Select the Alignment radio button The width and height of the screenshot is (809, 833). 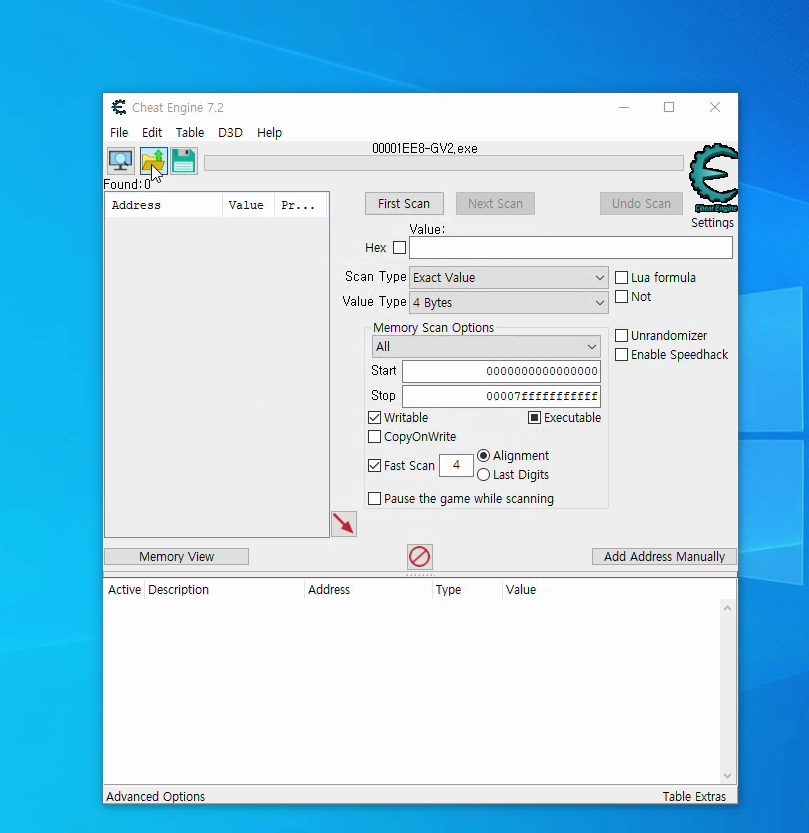pos(483,456)
